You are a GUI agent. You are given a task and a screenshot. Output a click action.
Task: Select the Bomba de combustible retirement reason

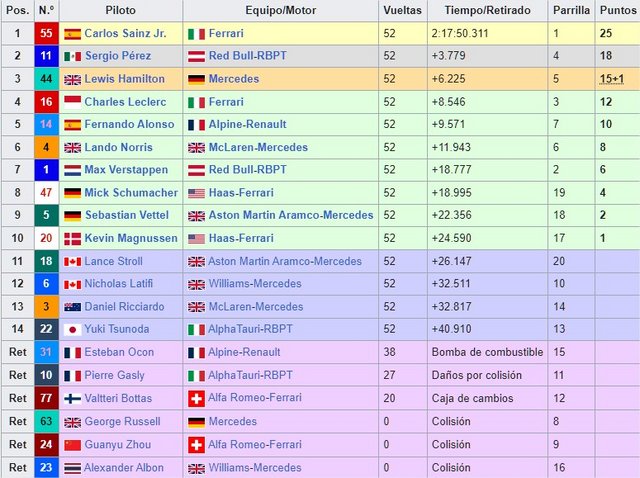[x=487, y=352]
